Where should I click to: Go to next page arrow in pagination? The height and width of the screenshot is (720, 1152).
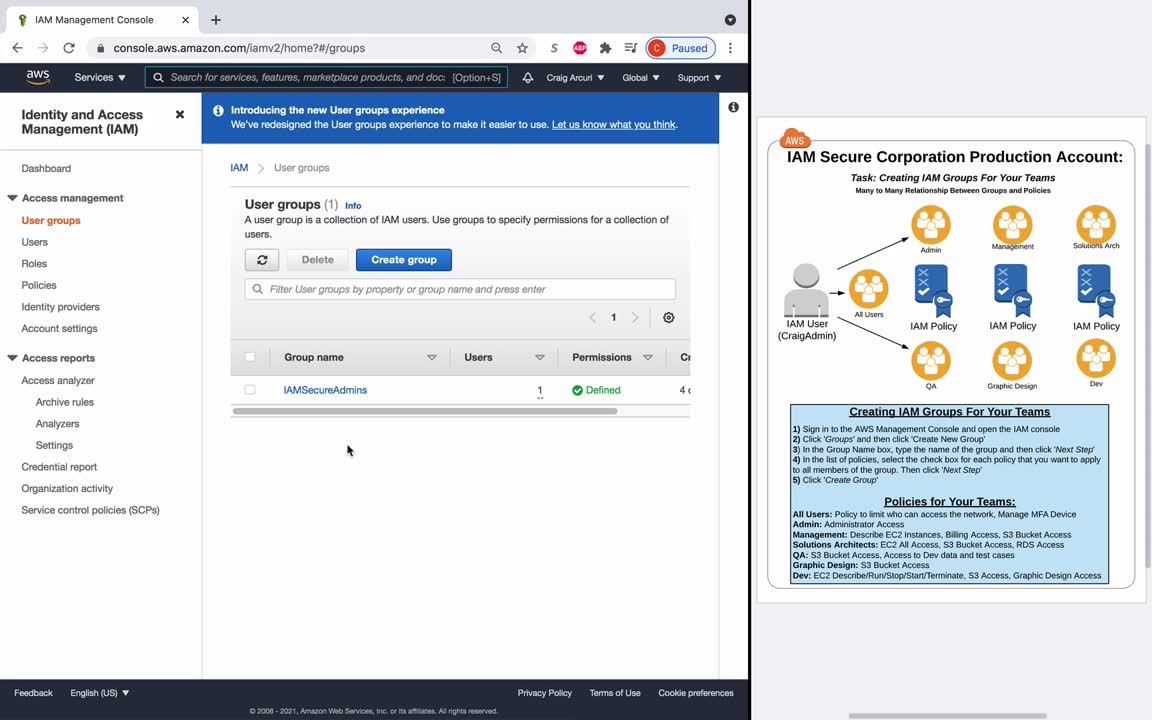[636, 317]
